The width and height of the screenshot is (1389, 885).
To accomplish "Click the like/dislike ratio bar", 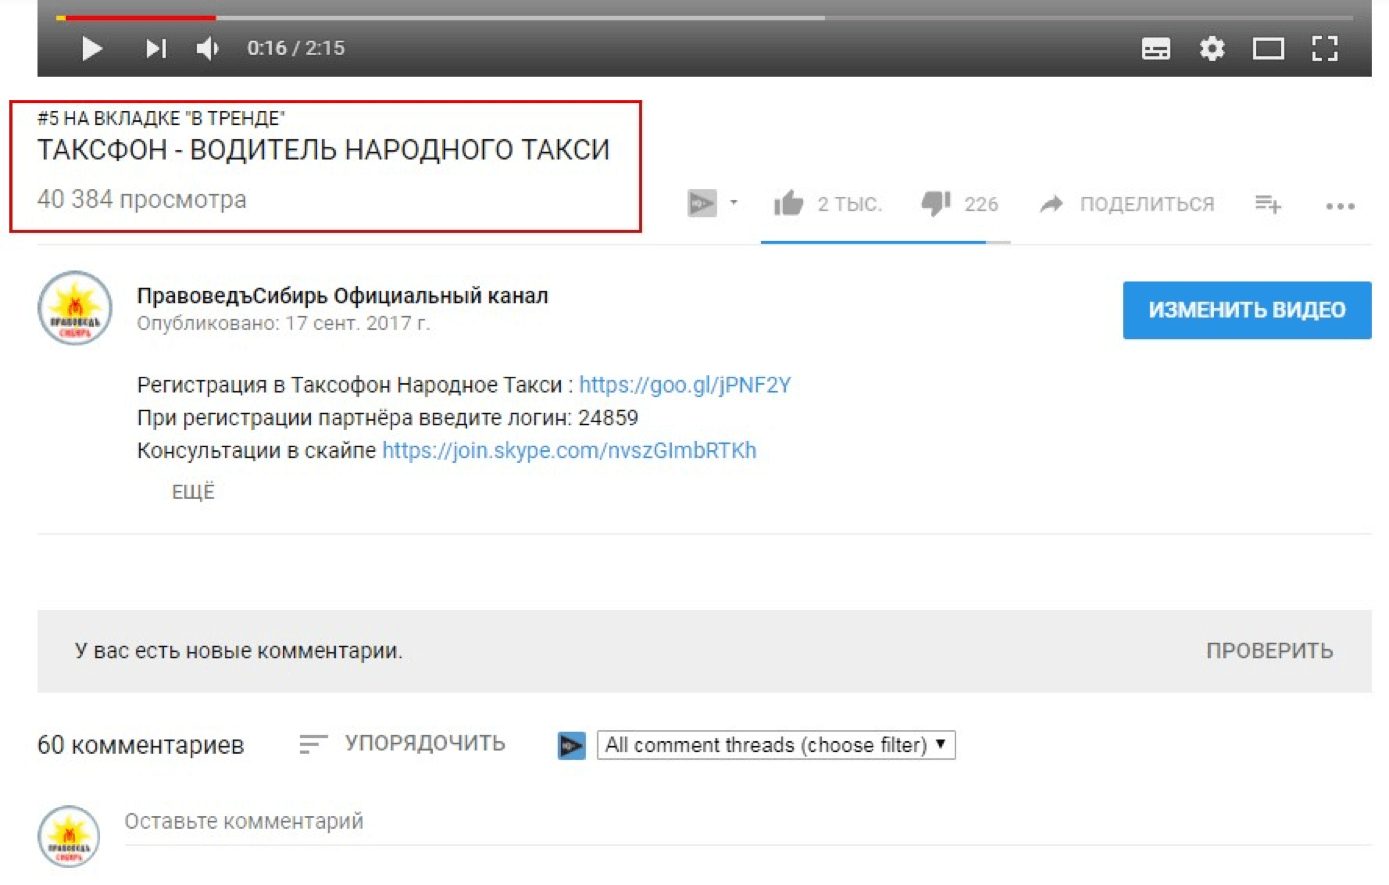I will (885, 242).
